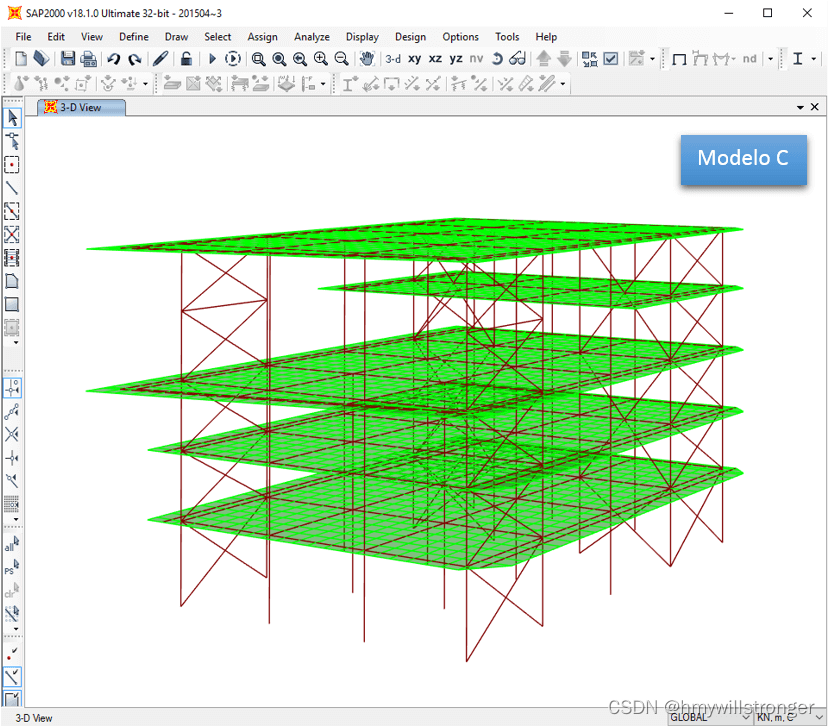
Task: Select the 3-D View tab
Action: point(80,105)
